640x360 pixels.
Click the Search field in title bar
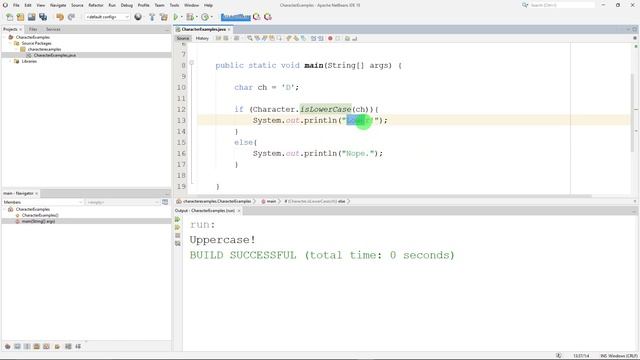click(562, 5)
